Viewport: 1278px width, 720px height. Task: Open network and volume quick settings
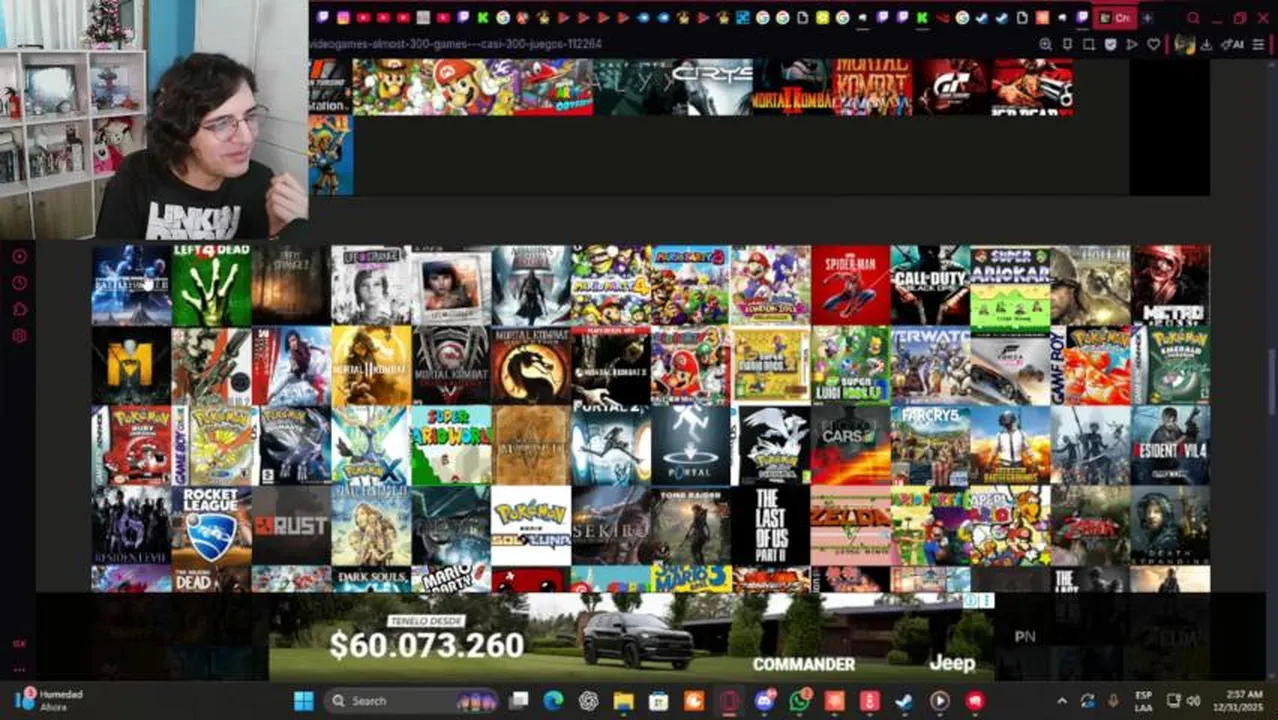click(1182, 701)
